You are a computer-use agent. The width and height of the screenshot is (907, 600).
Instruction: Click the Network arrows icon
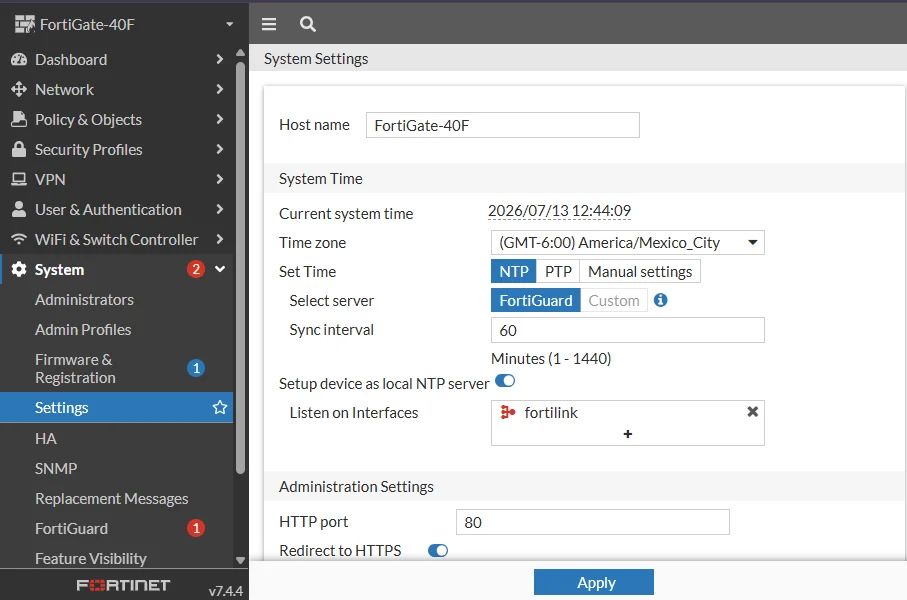[x=19, y=89]
